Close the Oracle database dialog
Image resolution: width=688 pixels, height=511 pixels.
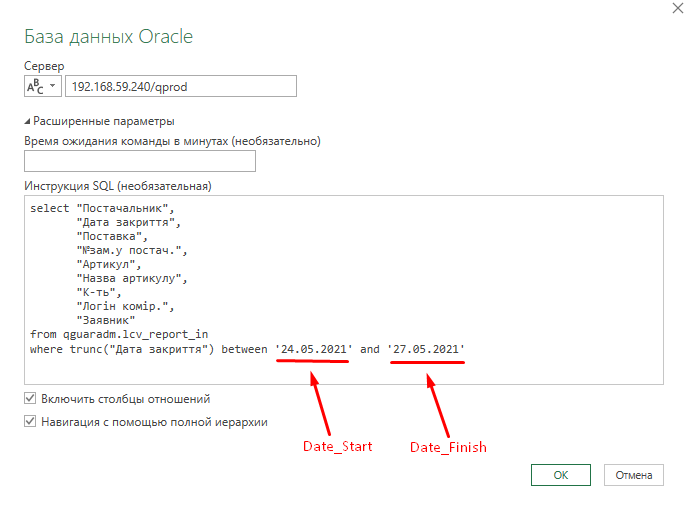point(678,8)
